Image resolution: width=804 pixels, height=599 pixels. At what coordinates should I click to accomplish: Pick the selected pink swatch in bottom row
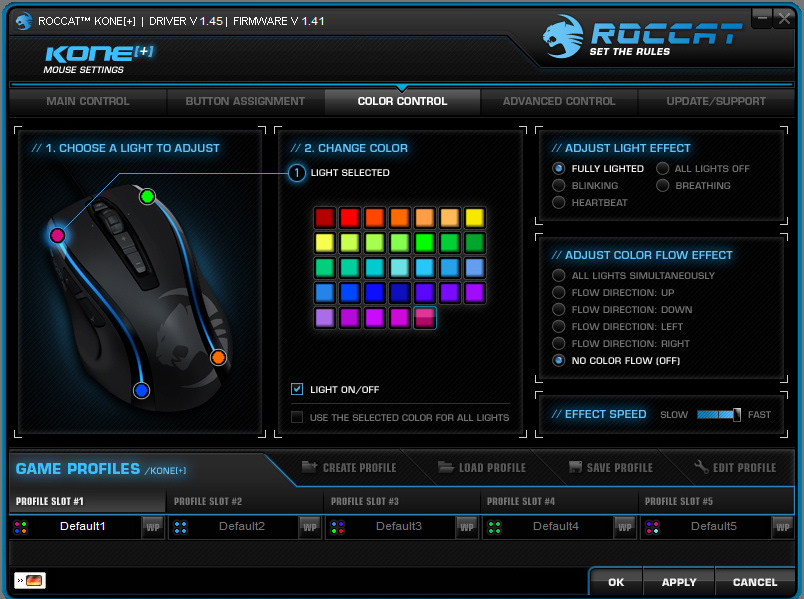point(425,318)
